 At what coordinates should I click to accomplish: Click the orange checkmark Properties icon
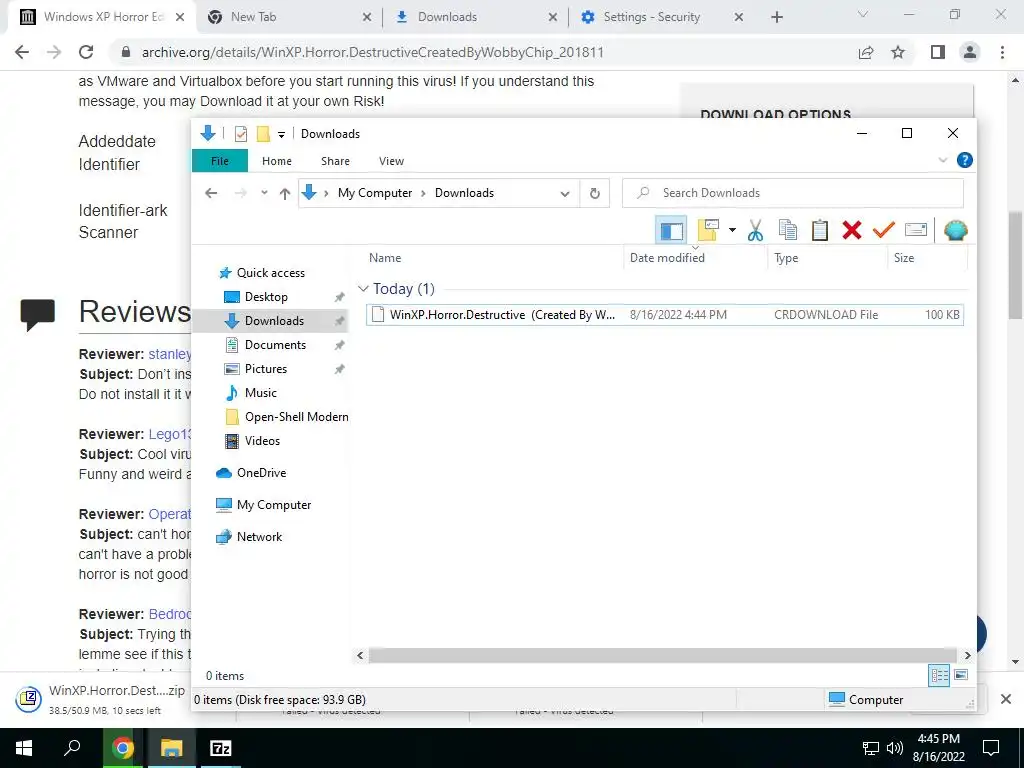pyautogui.click(x=884, y=230)
